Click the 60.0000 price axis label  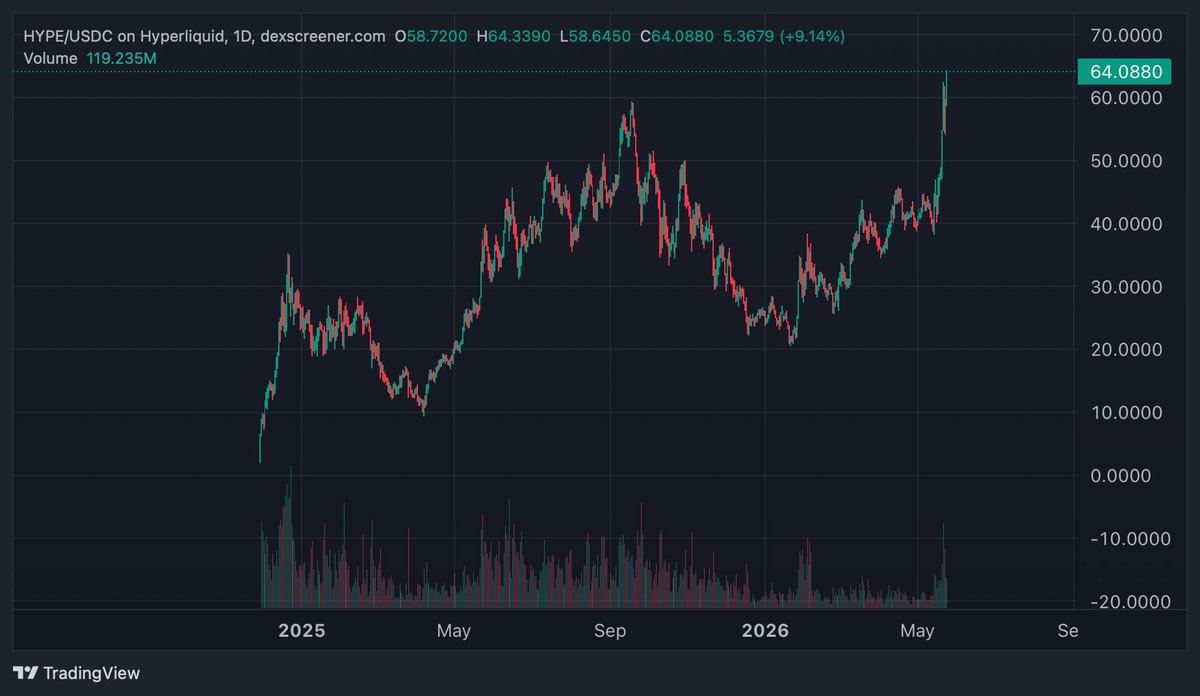click(1125, 98)
